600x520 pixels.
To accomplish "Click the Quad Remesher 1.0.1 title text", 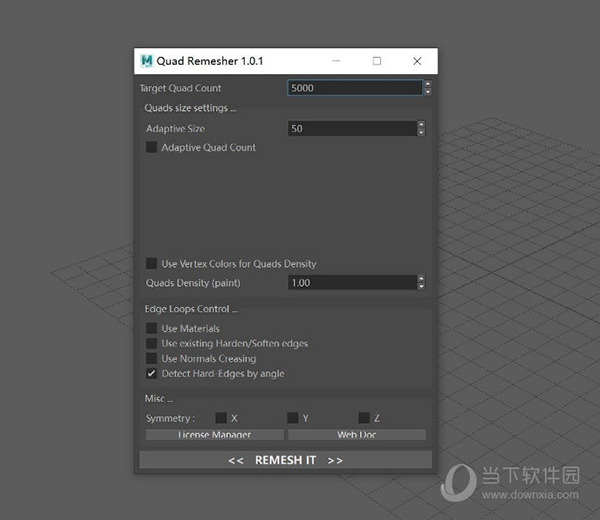I will (210, 61).
